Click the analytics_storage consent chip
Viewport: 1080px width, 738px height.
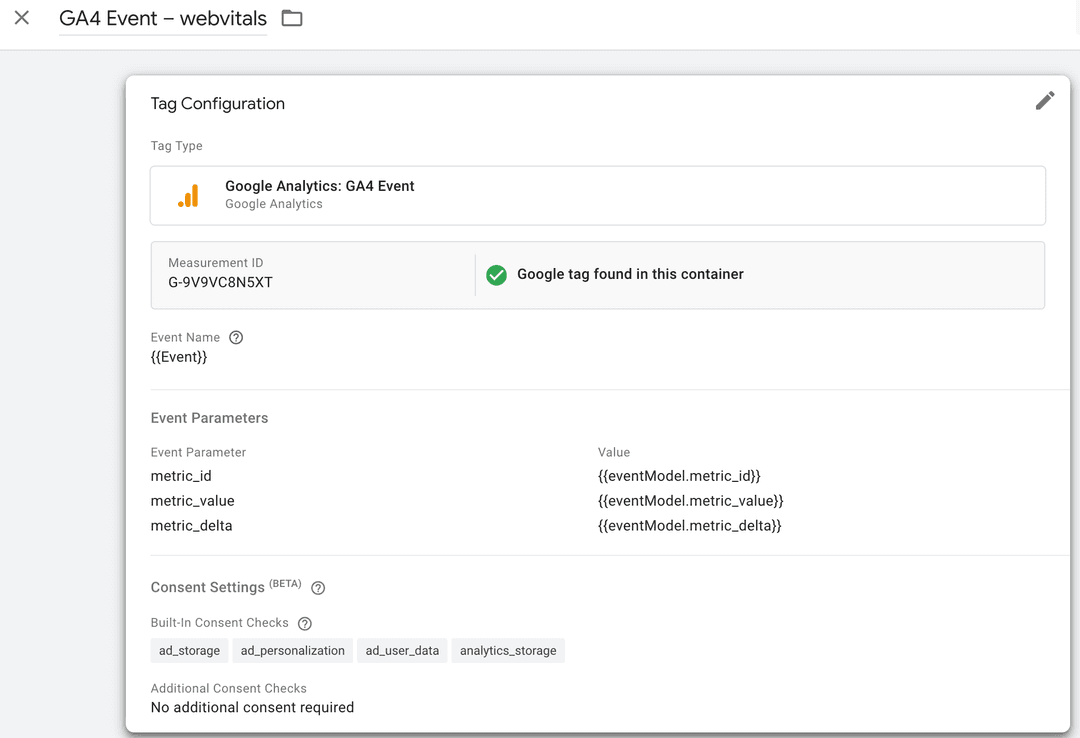508,651
